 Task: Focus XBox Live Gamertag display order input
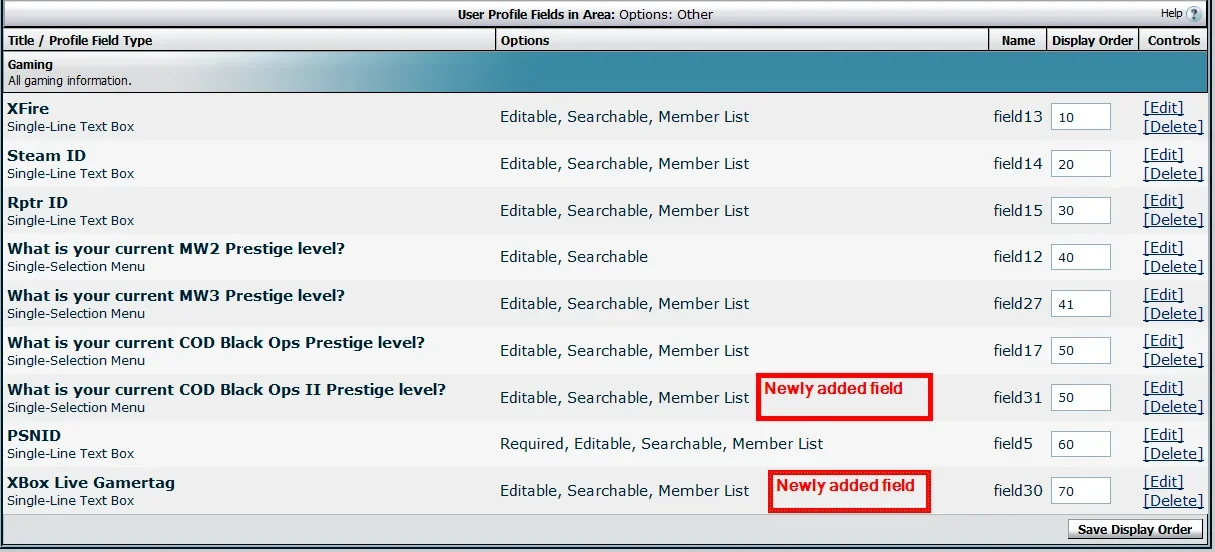pyautogui.click(x=1081, y=491)
